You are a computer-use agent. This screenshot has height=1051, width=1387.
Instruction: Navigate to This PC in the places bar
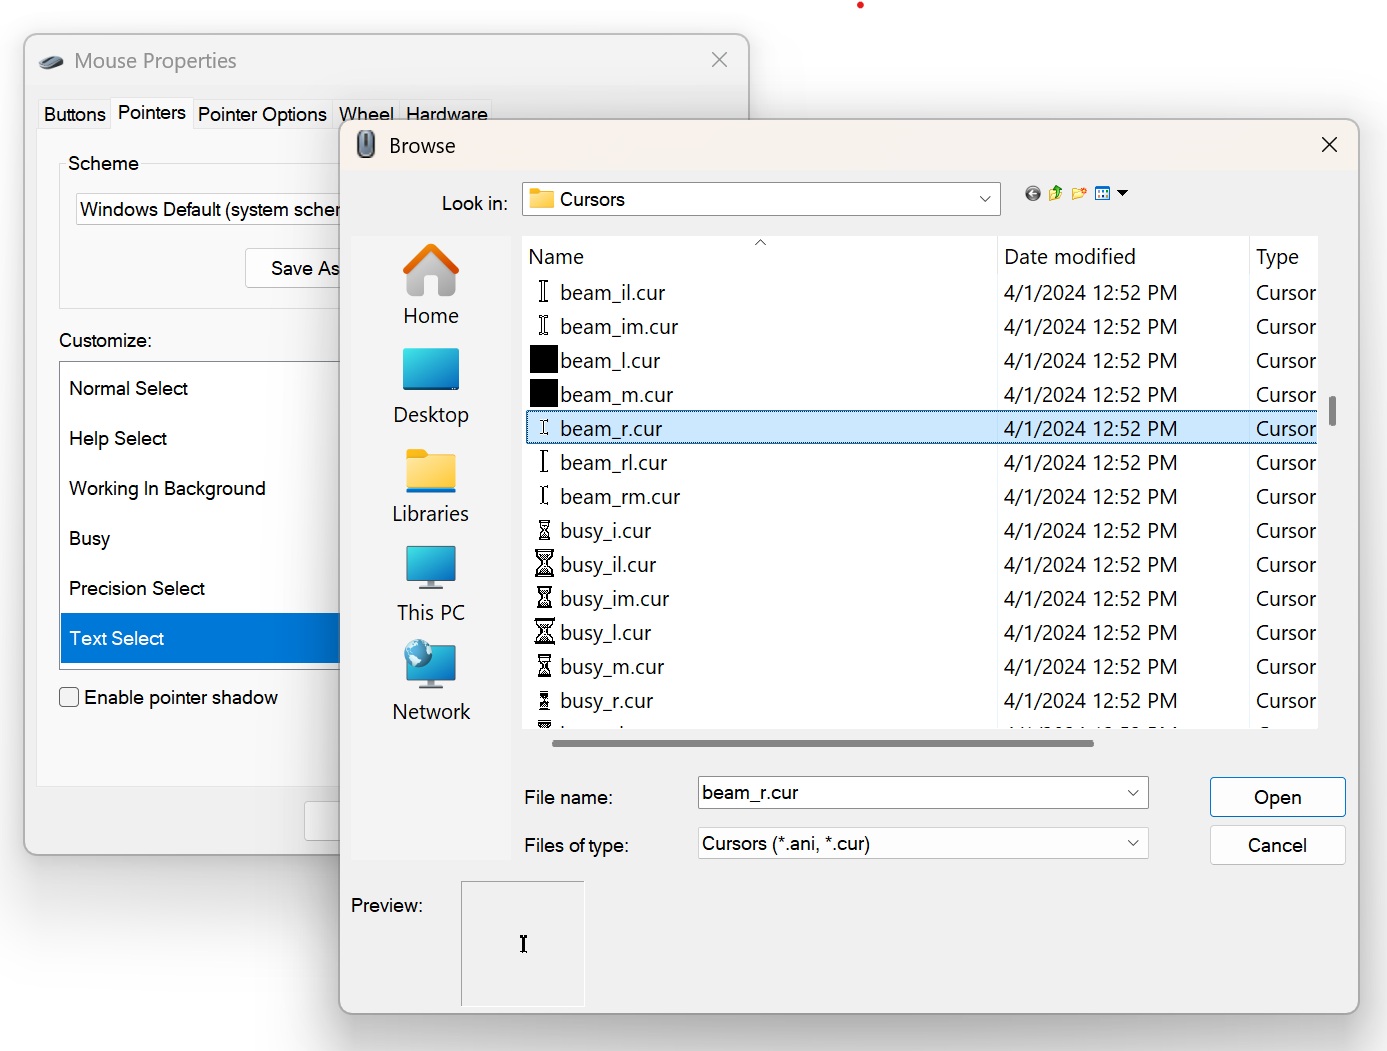tap(431, 584)
